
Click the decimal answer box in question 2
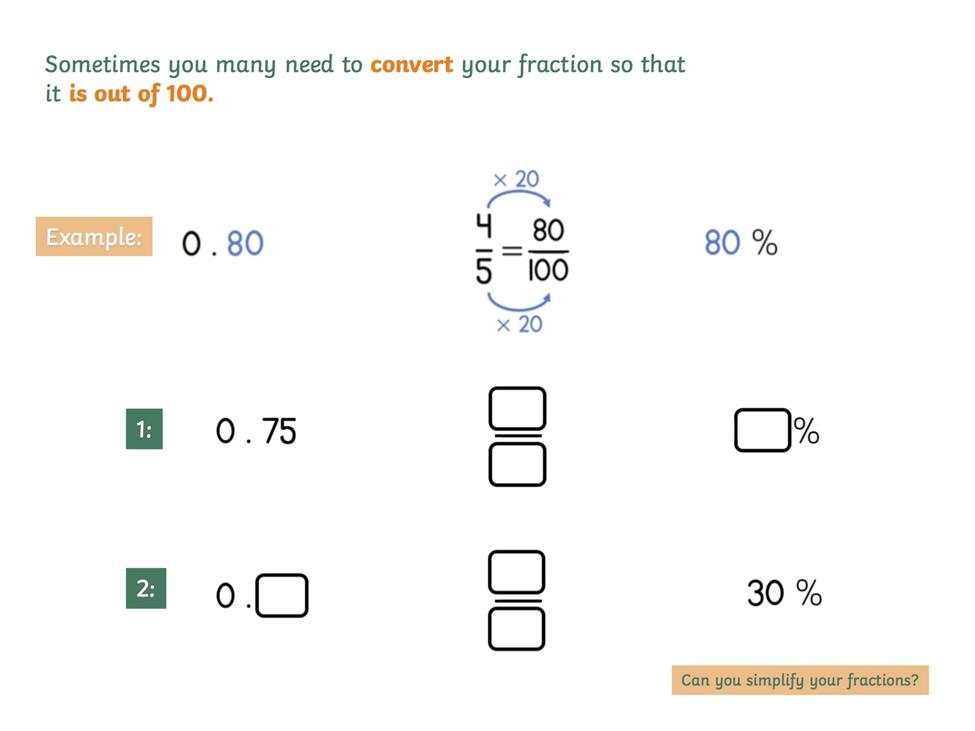[282, 595]
